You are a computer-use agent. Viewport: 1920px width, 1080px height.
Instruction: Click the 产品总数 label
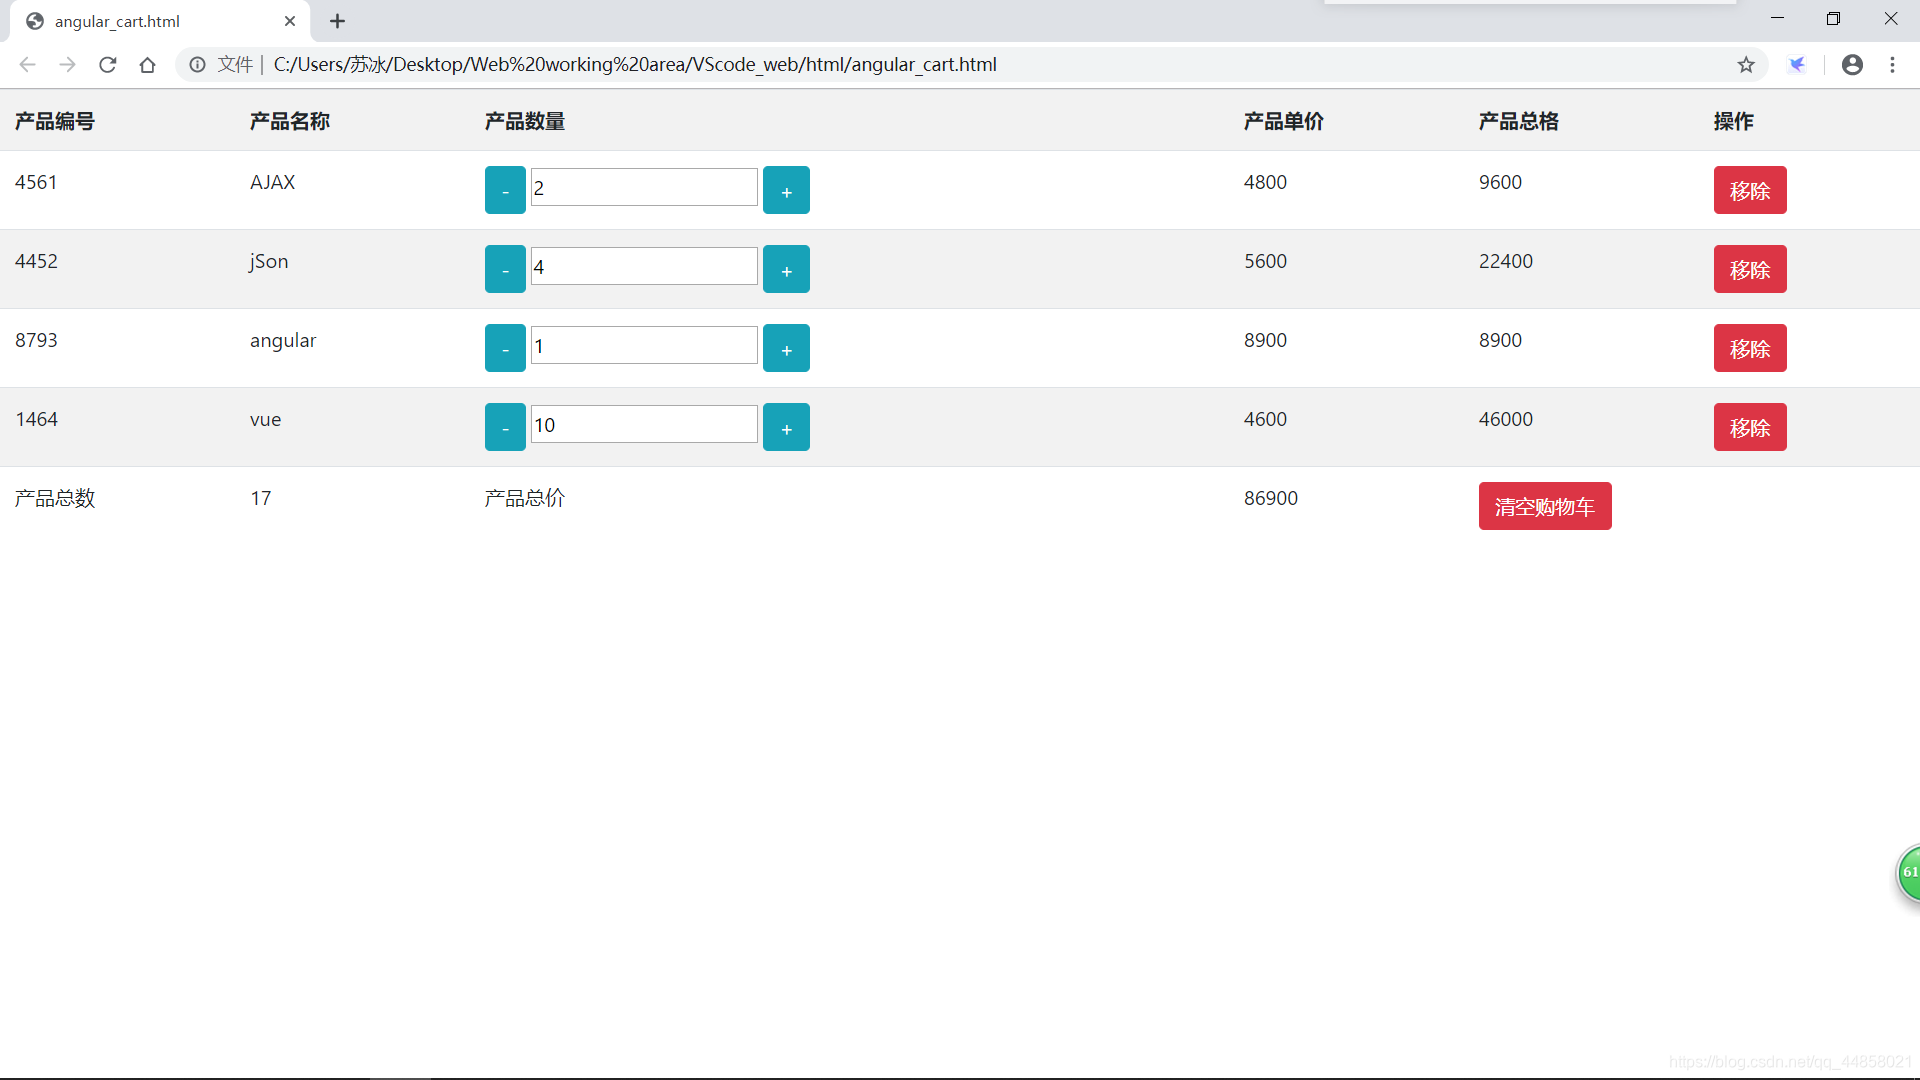tap(55, 498)
